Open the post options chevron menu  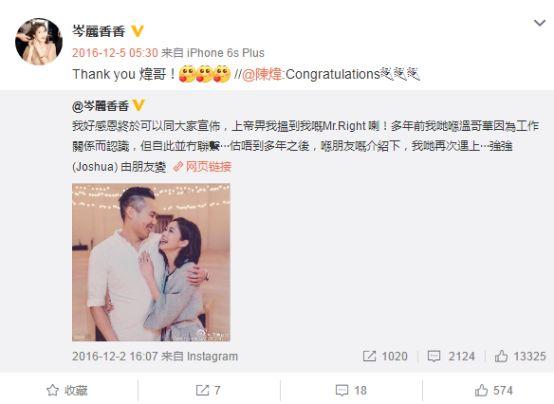[x=540, y=24]
